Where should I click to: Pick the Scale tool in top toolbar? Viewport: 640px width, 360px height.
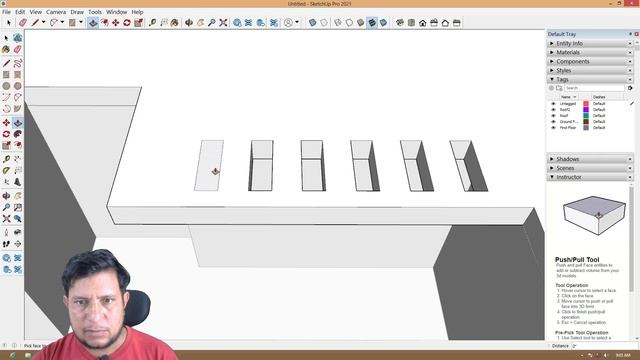tap(139, 23)
